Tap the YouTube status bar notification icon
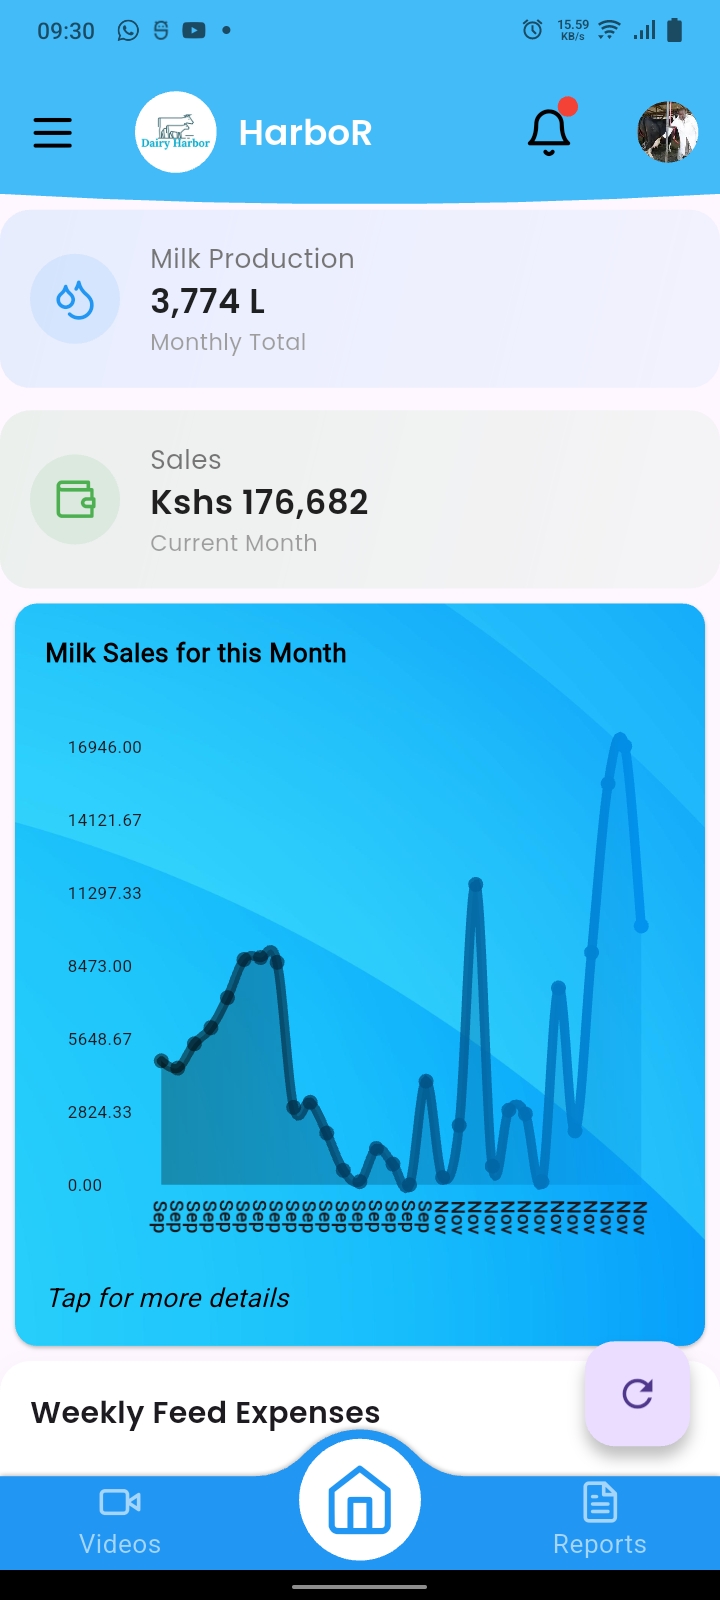 pos(194,30)
